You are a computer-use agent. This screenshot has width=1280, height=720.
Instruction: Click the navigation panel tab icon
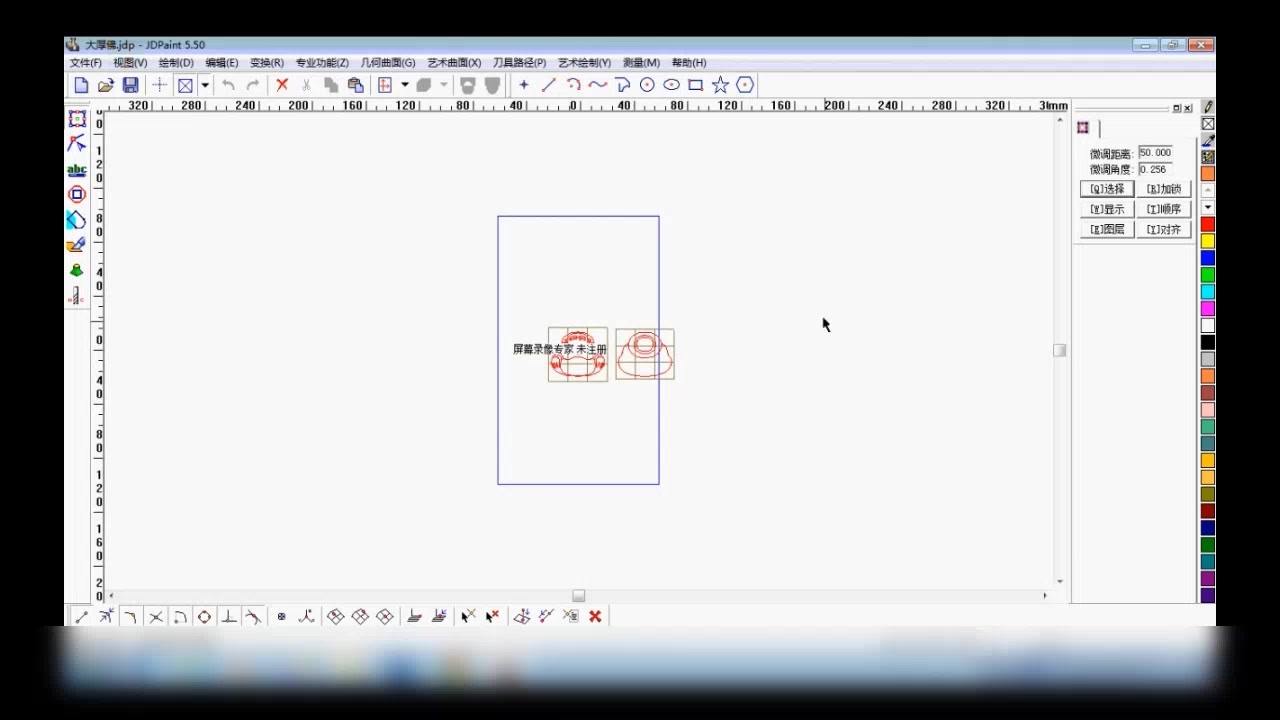point(1083,128)
